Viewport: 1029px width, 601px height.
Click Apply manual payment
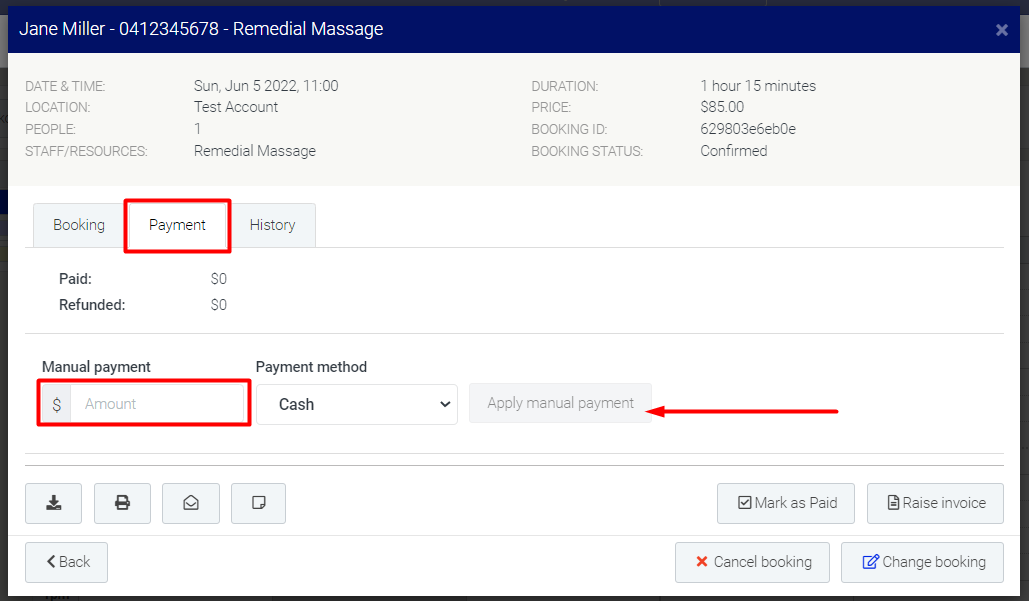(560, 403)
